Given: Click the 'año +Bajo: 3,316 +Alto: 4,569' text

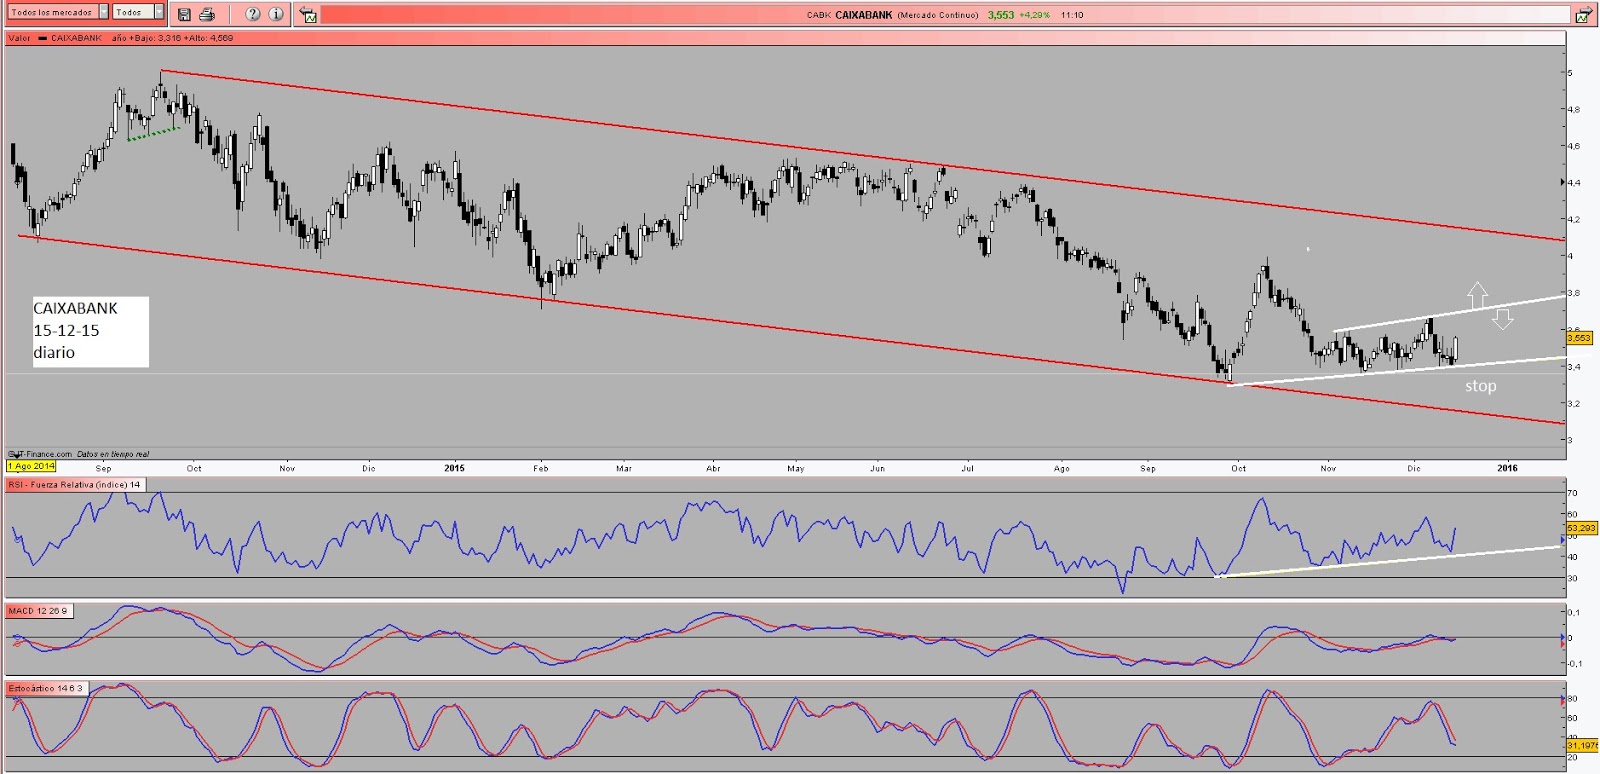Looking at the screenshot, I should tap(173, 38).
